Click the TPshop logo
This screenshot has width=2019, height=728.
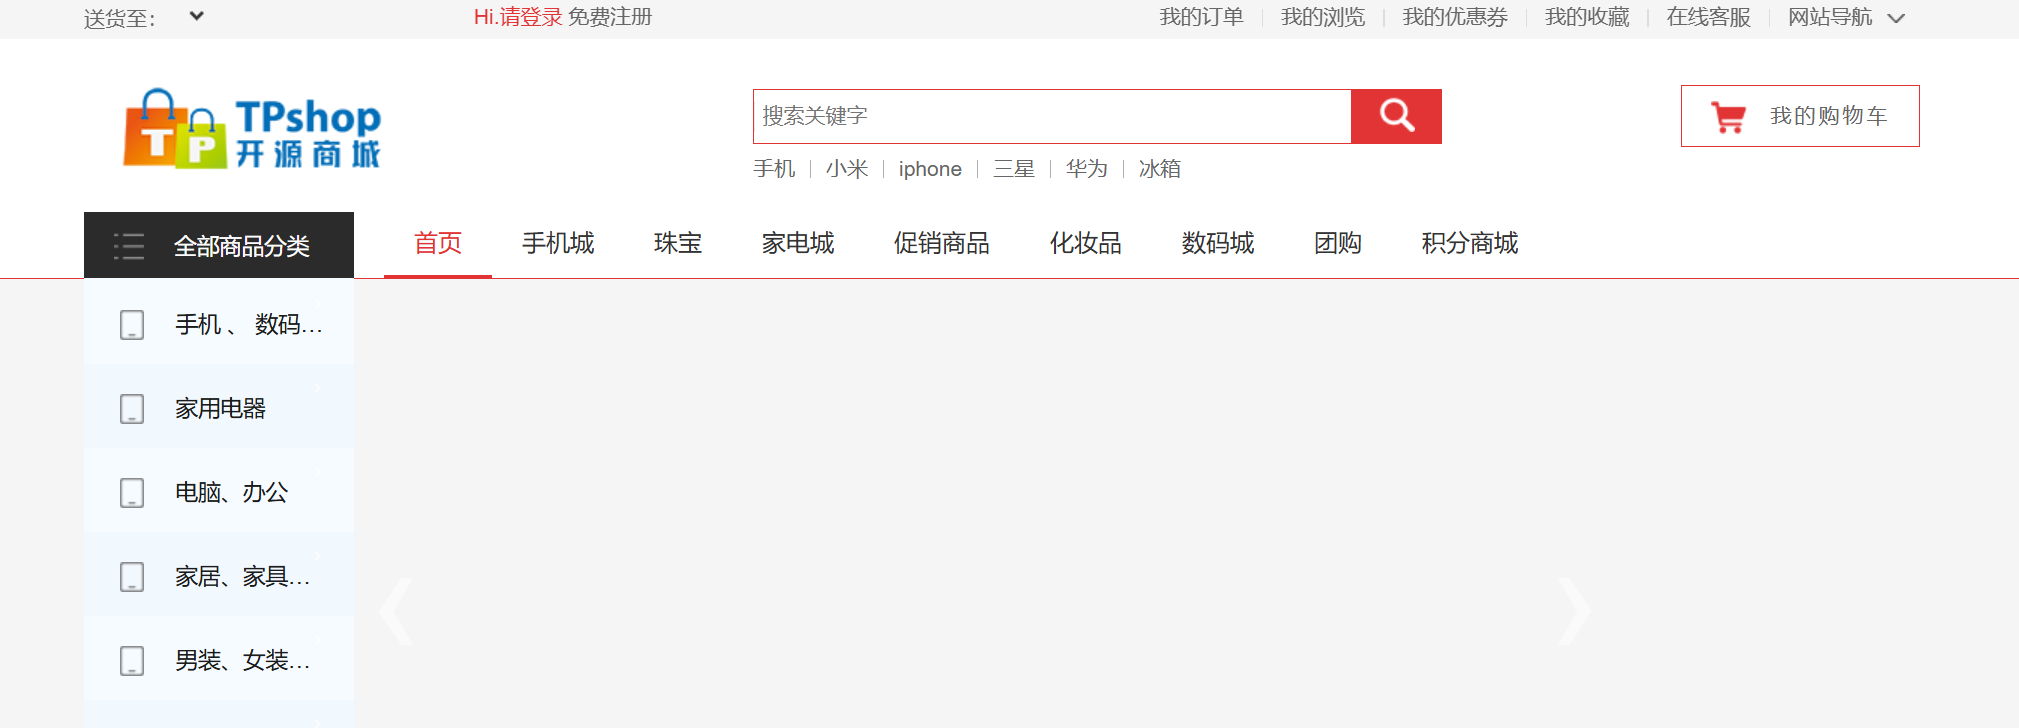[x=252, y=130]
